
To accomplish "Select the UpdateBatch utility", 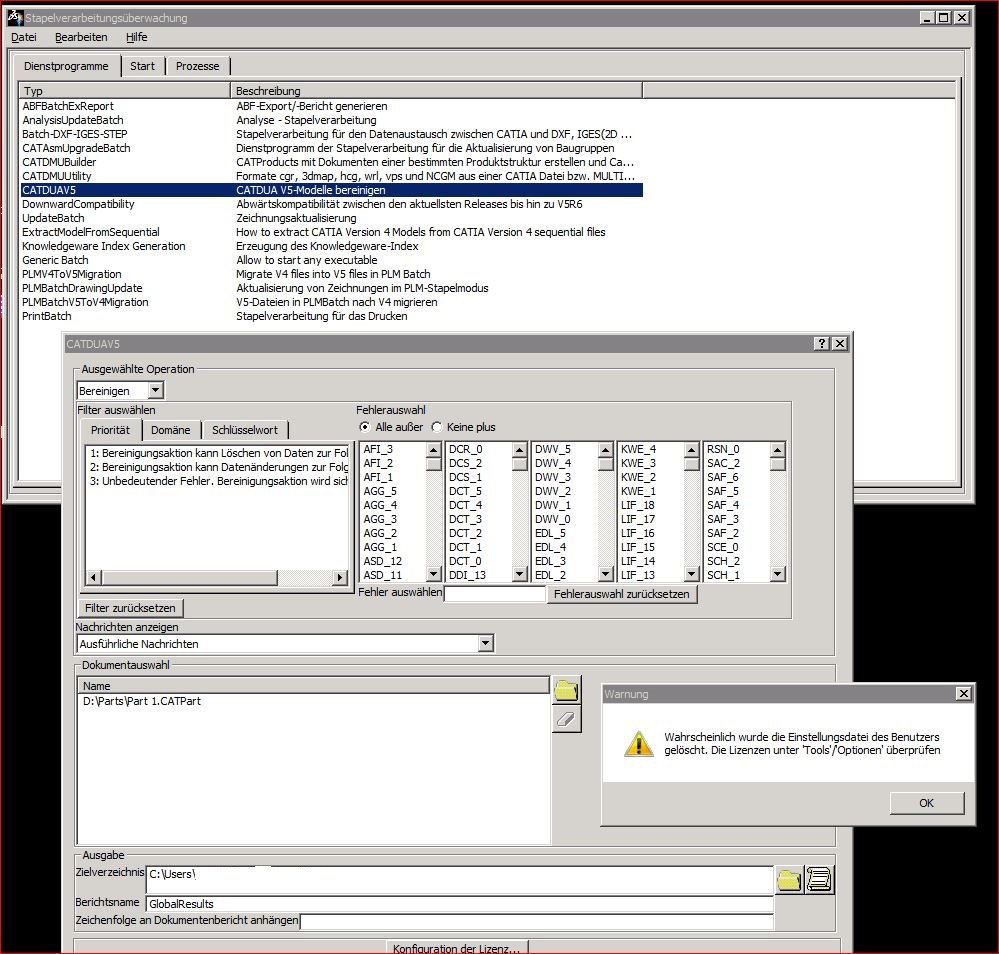I will click(331, 218).
